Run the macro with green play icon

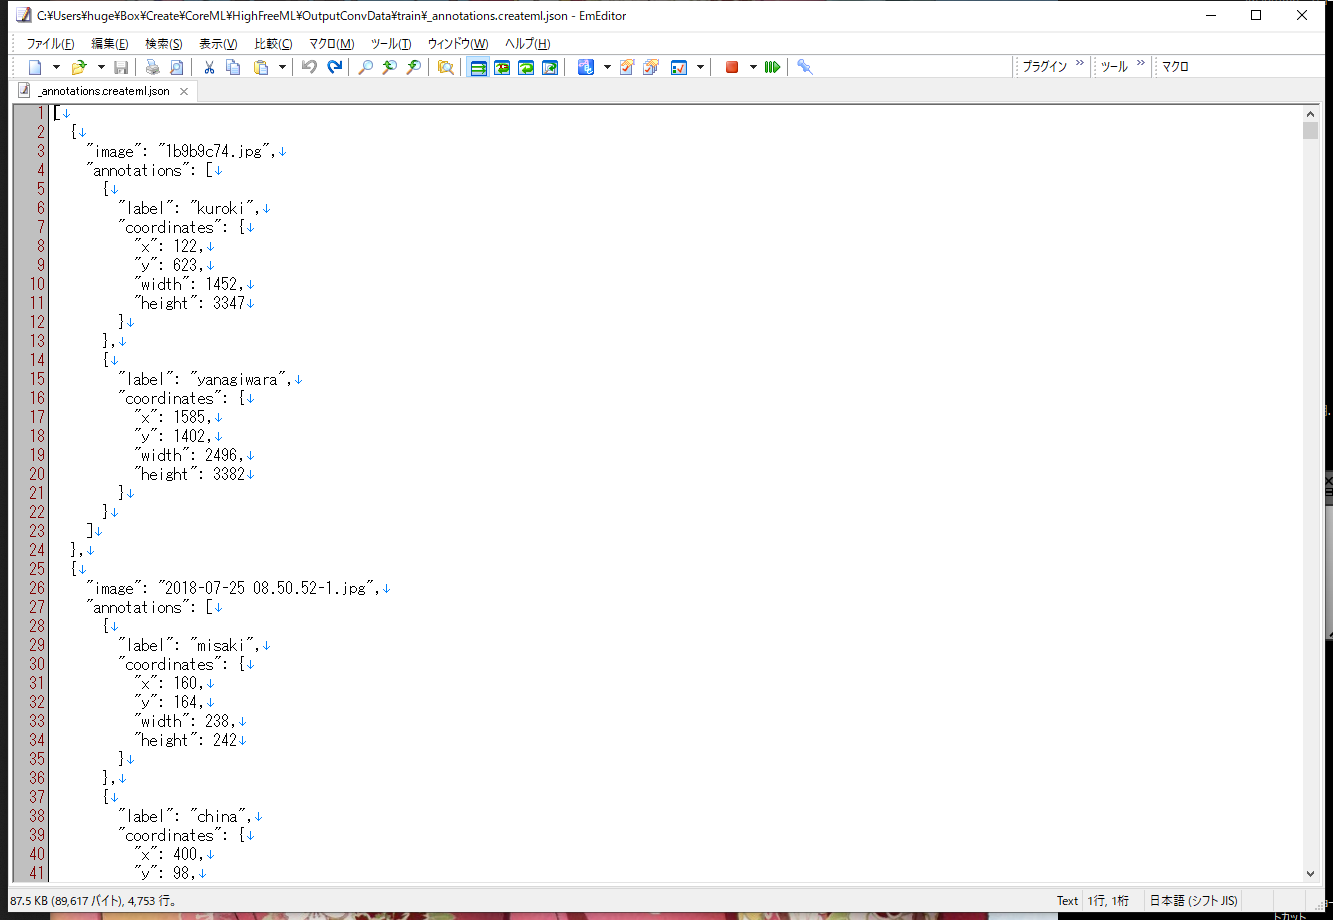tap(772, 67)
